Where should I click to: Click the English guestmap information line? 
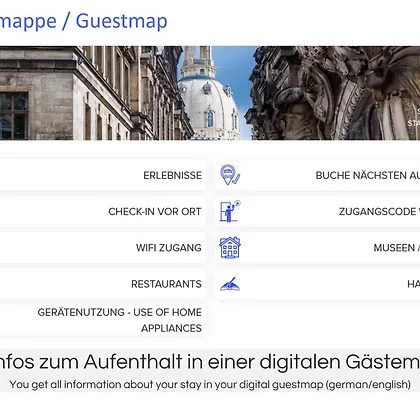210,384
